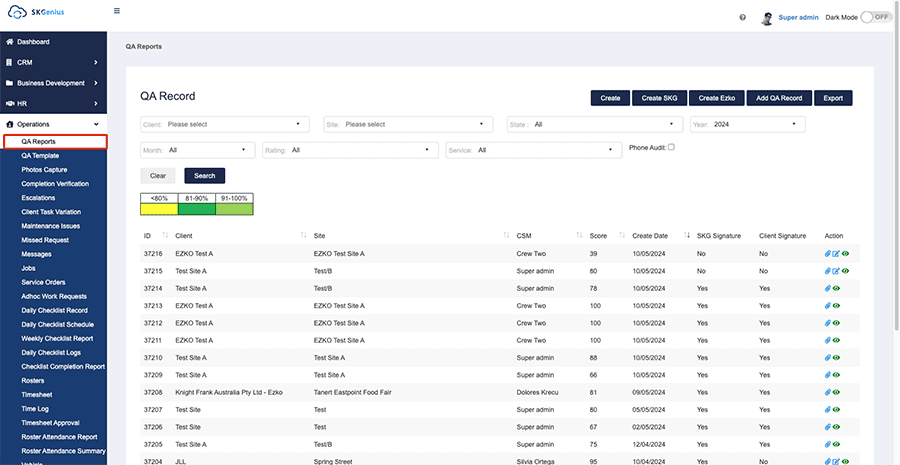Click edit pencil icon for record 37216

coord(836,254)
